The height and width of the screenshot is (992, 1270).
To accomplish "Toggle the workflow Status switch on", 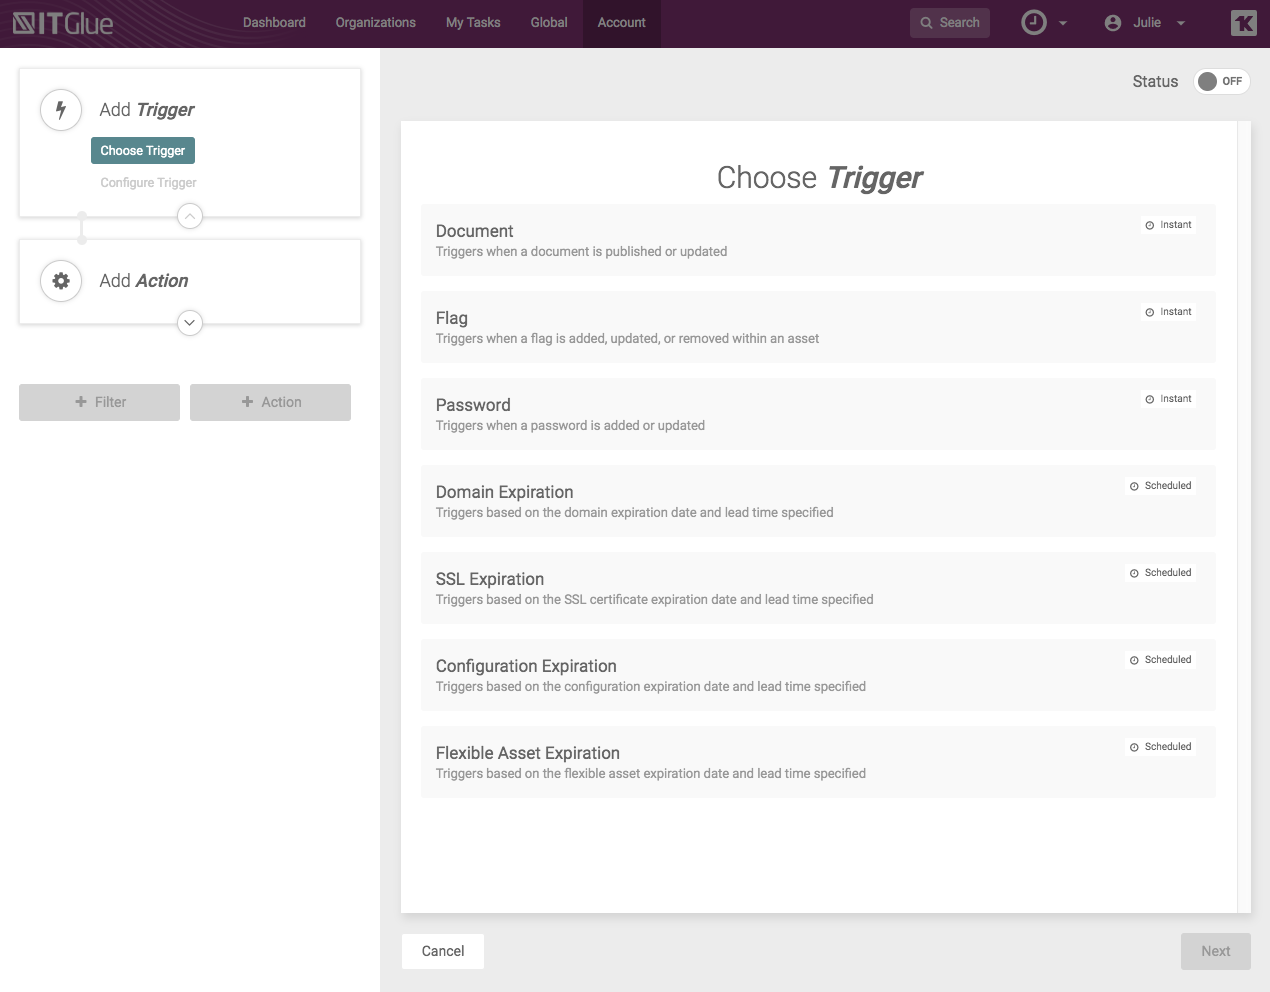I will click(x=1221, y=82).
